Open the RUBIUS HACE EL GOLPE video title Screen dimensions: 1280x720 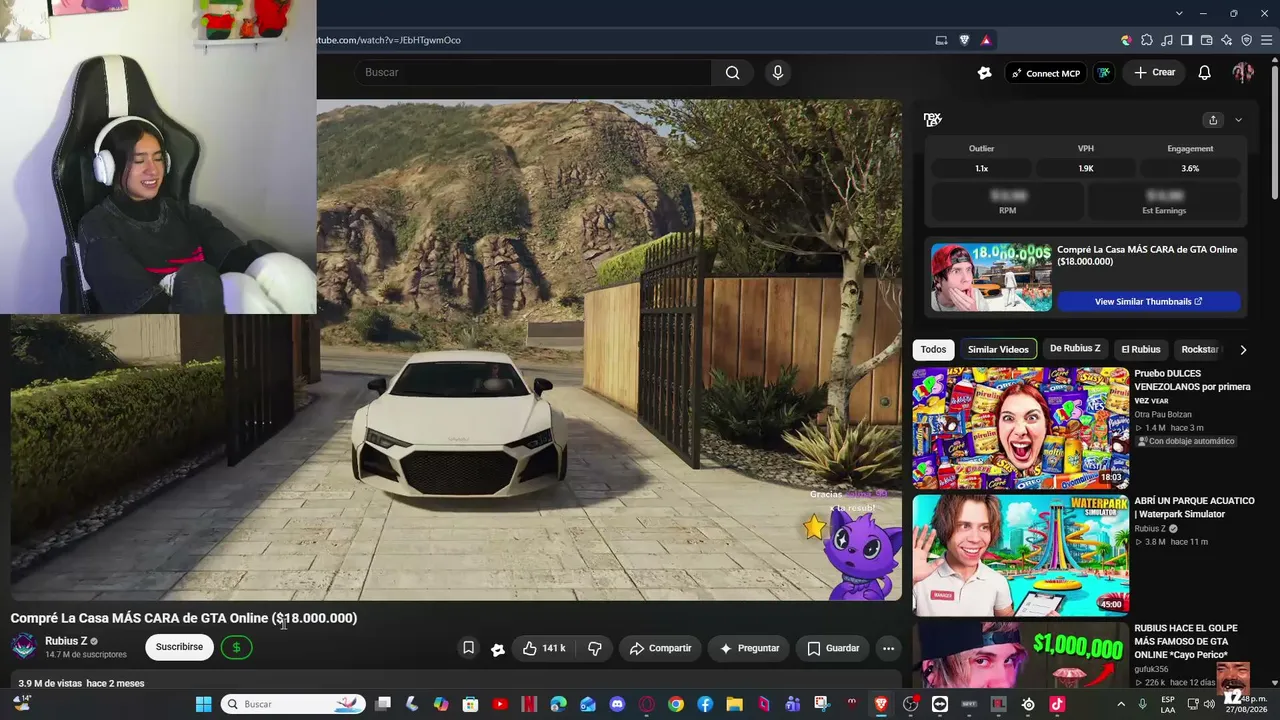click(1186, 641)
